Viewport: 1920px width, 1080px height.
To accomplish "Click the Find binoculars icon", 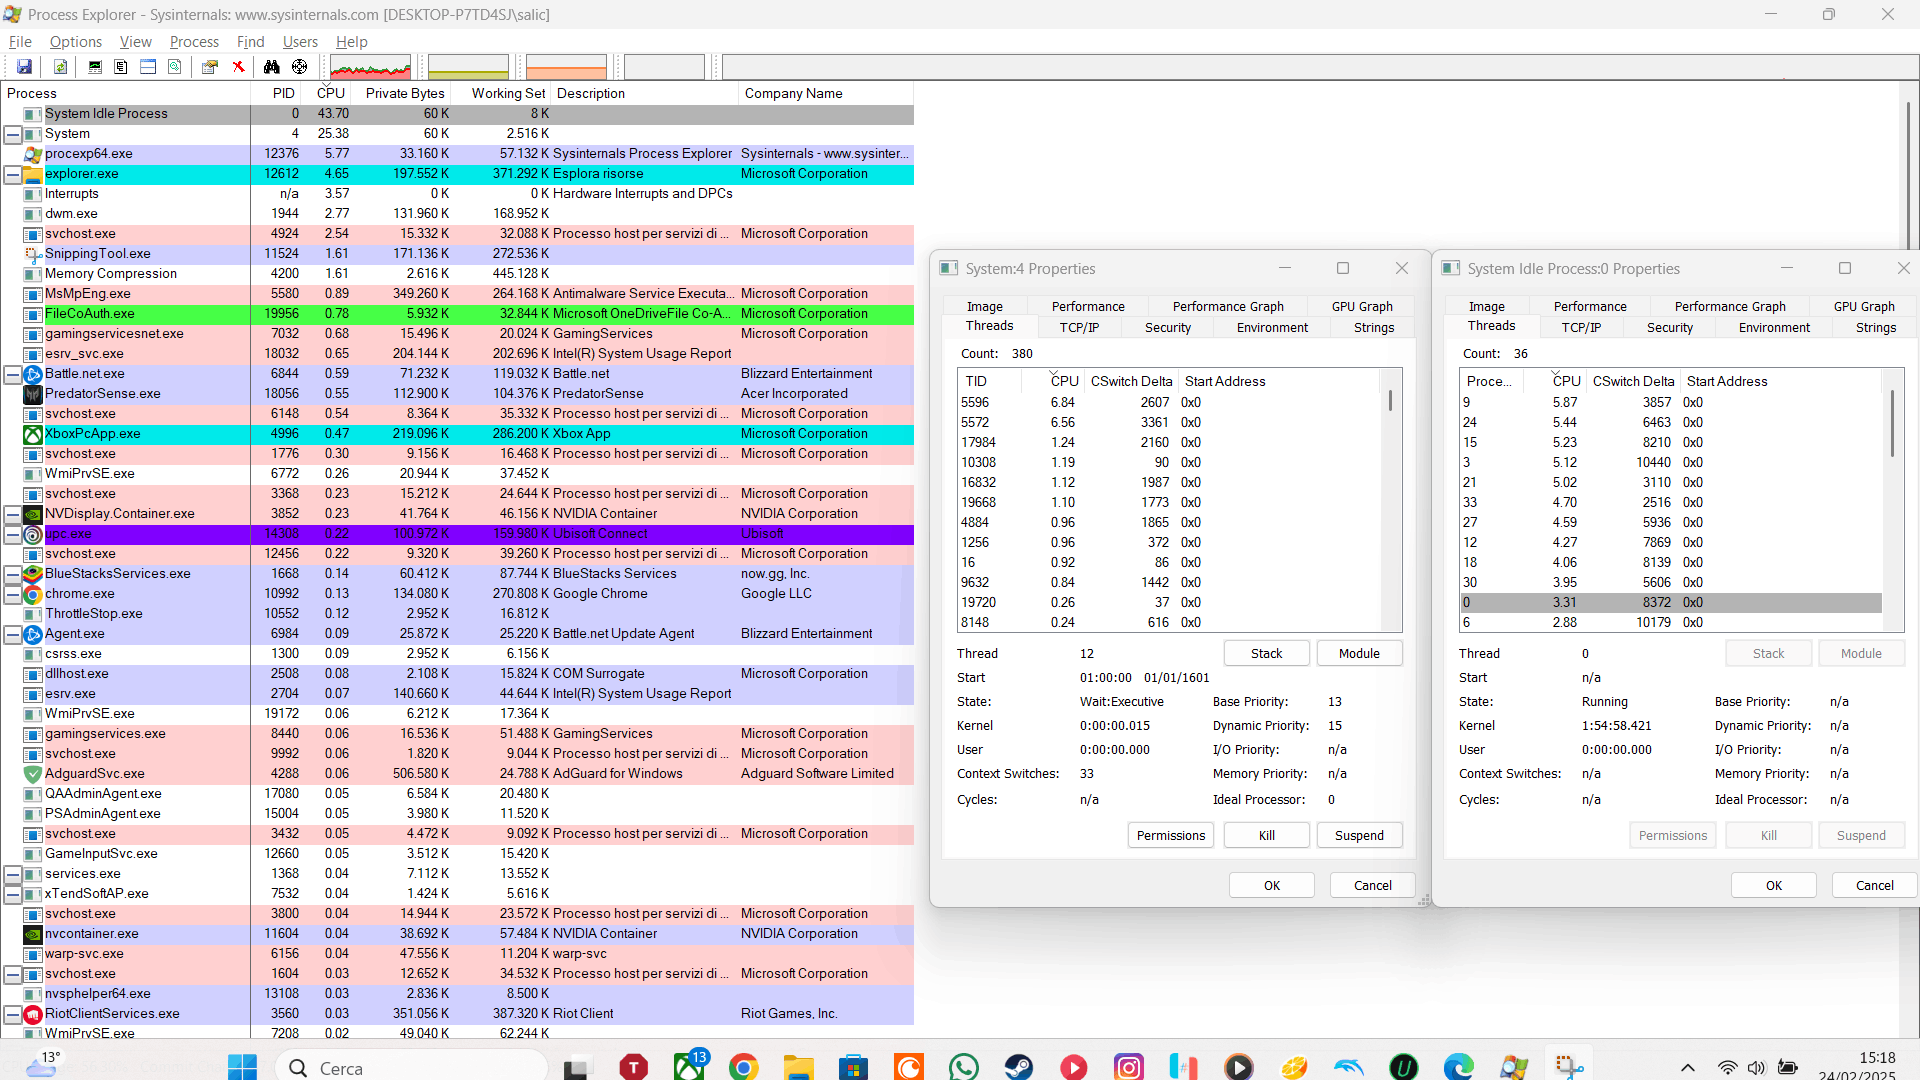I will [x=271, y=67].
